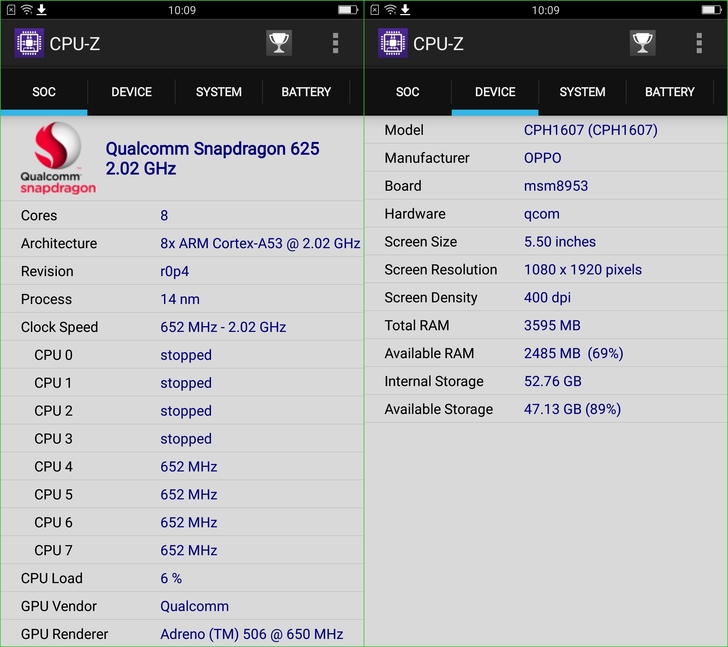Tap the 10:09 clock in left status bar
This screenshot has height=647, width=728.
[182, 10]
